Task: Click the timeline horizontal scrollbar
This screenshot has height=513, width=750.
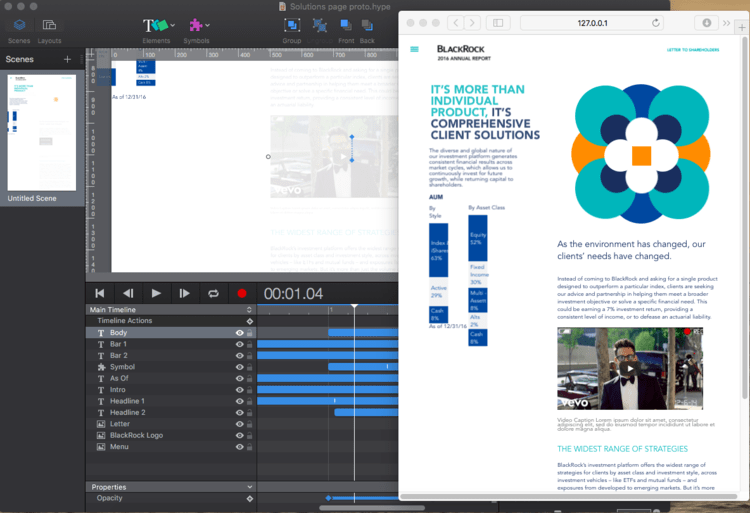Action: click(372, 508)
